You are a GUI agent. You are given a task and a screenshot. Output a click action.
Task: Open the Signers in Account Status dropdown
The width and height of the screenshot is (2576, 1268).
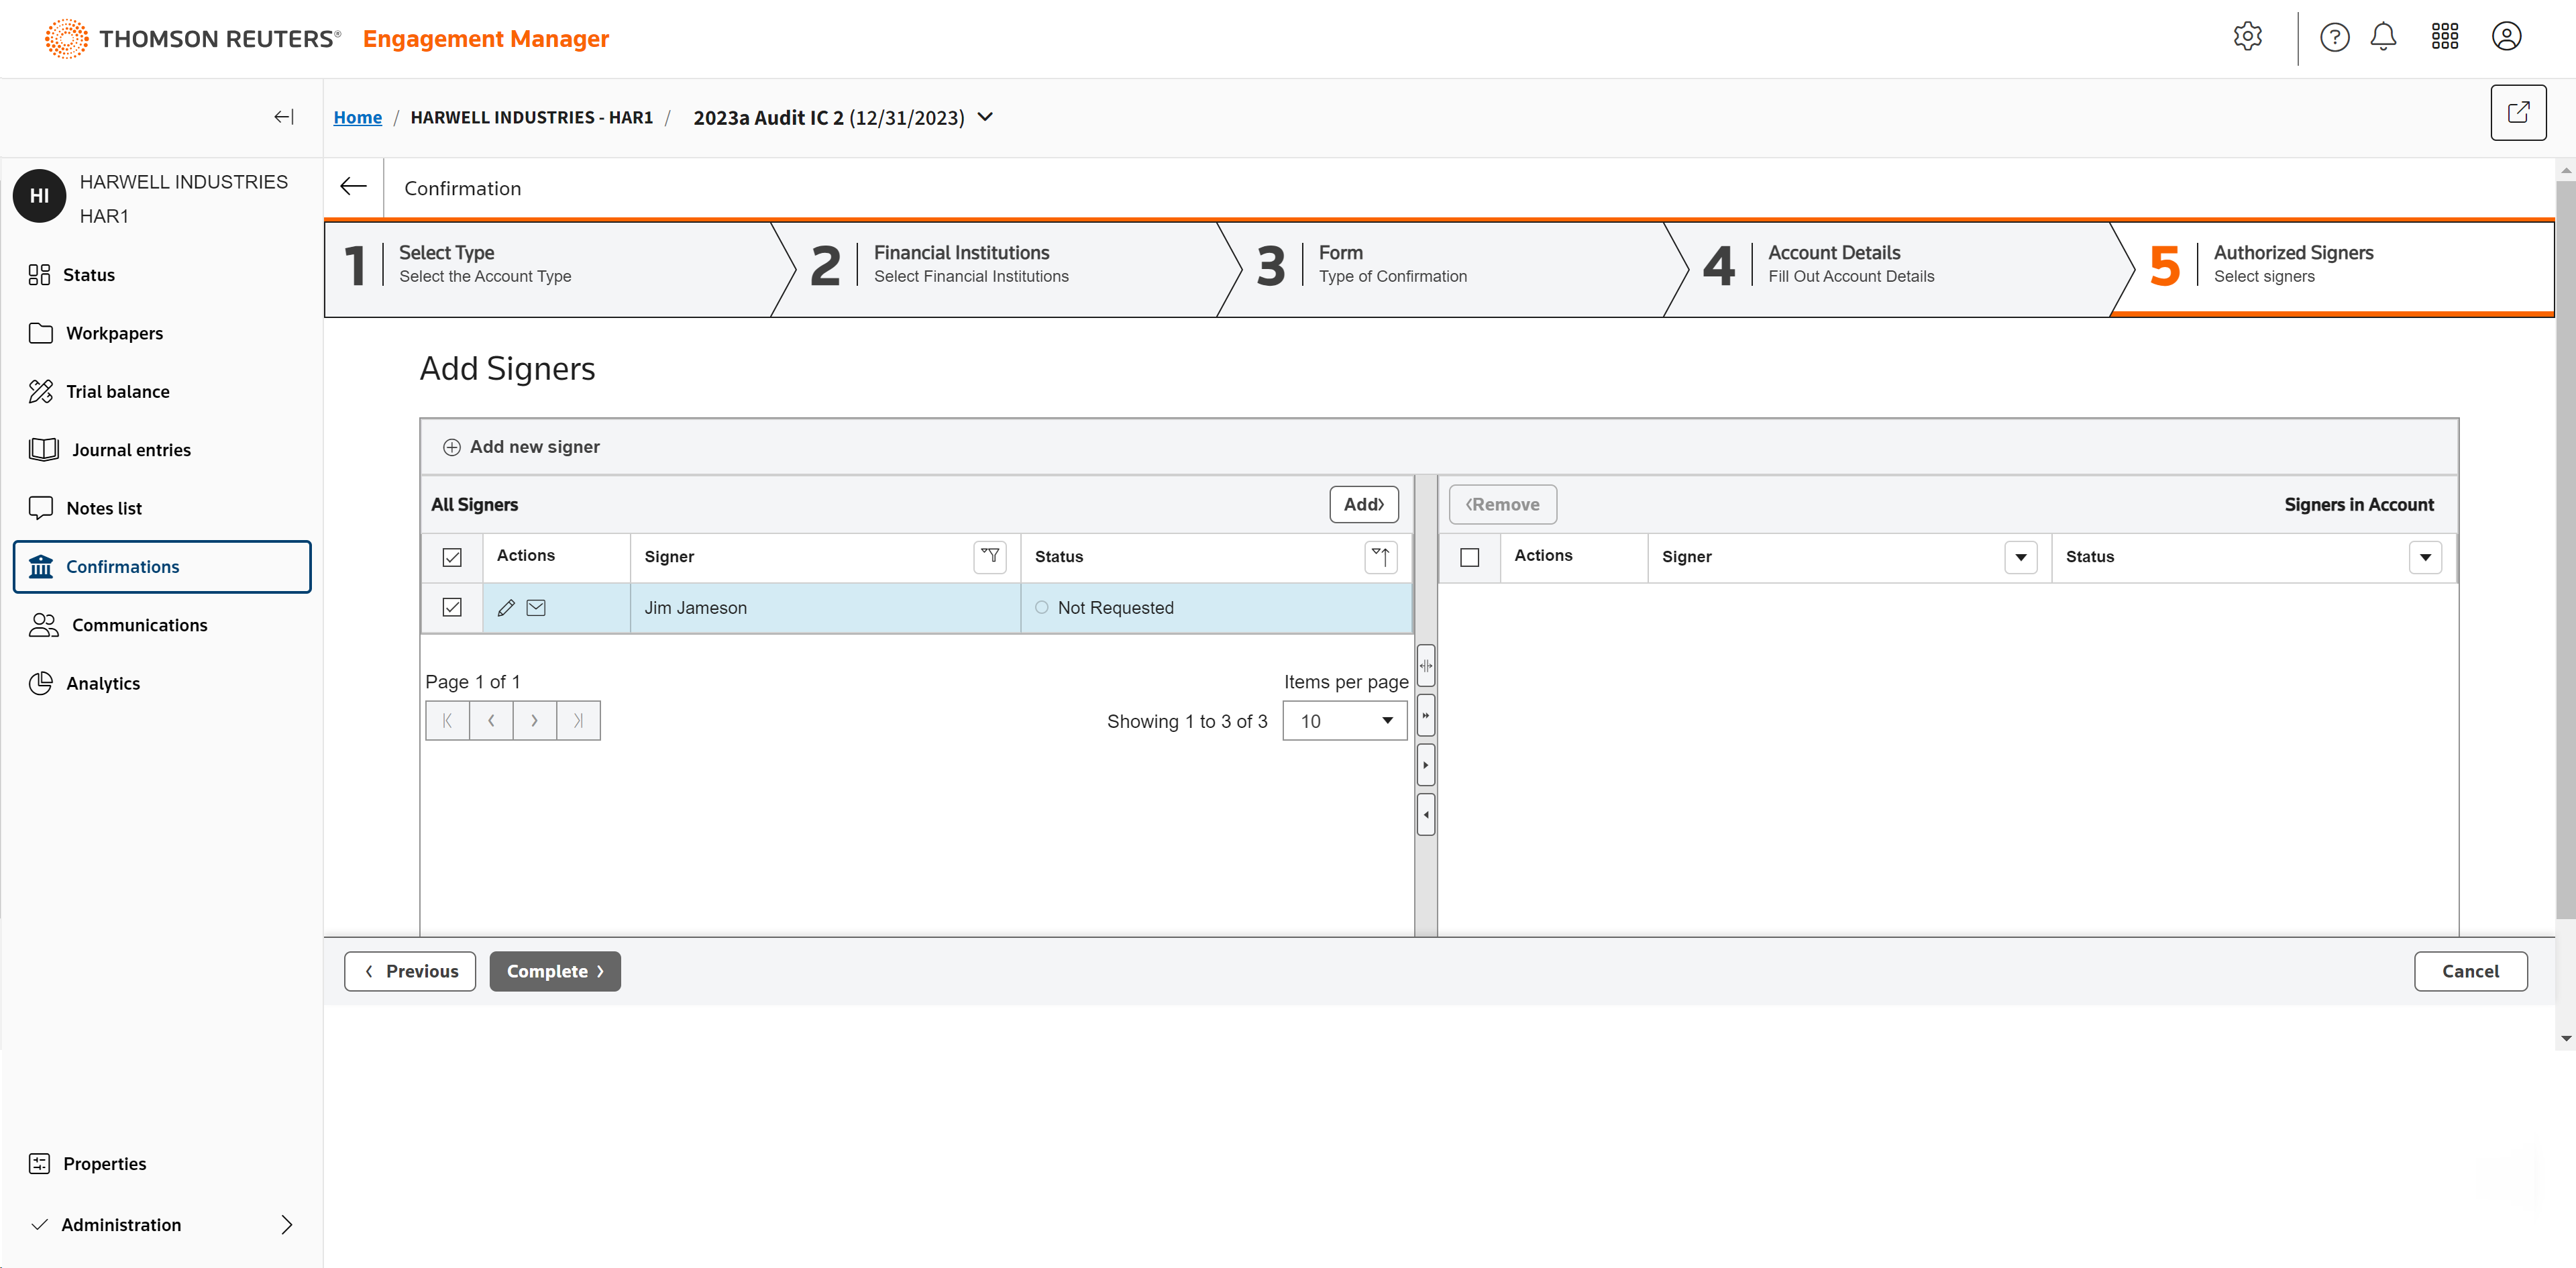(x=2425, y=557)
